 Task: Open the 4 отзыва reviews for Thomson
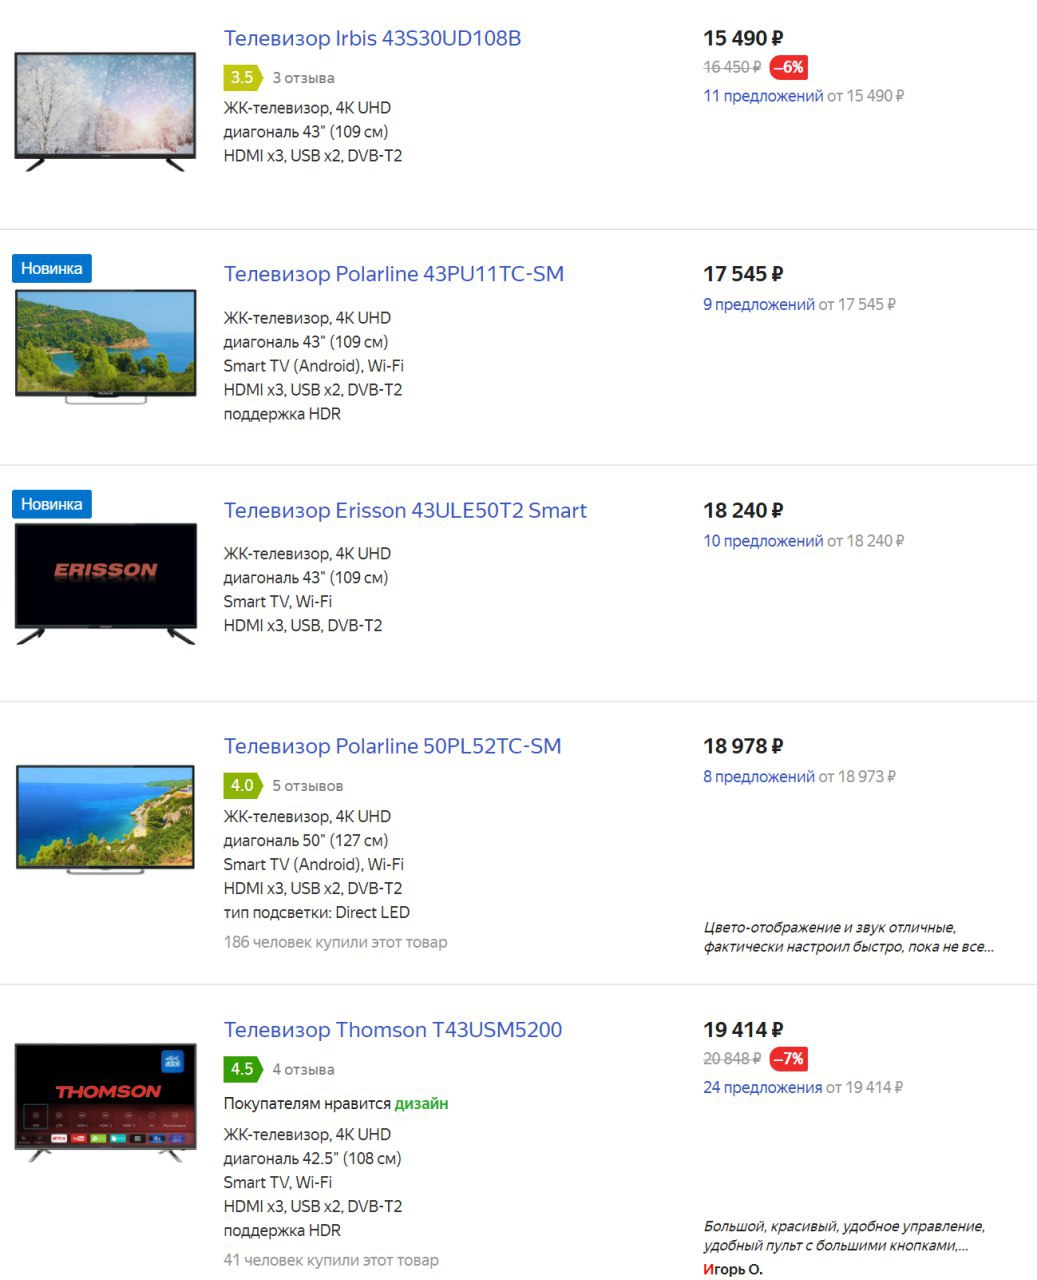pyautogui.click(x=303, y=1069)
